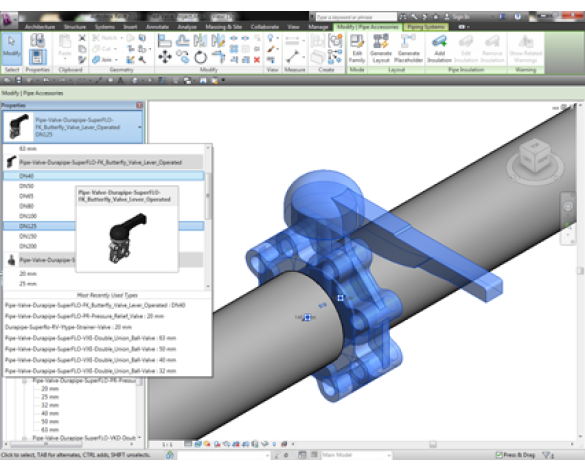Pick recent Double_Union_Ball-Valve : 63 mm type

tap(90, 338)
